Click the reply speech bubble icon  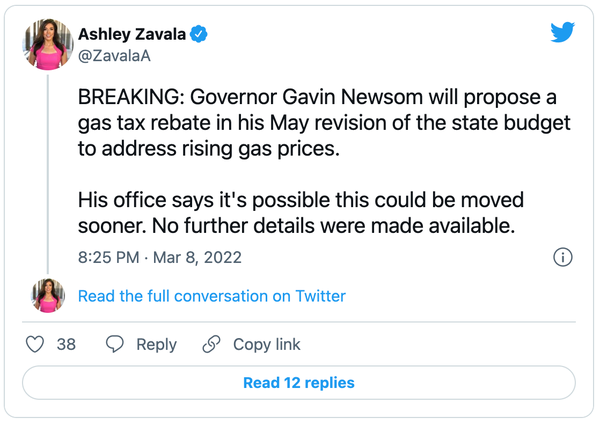click(x=115, y=344)
